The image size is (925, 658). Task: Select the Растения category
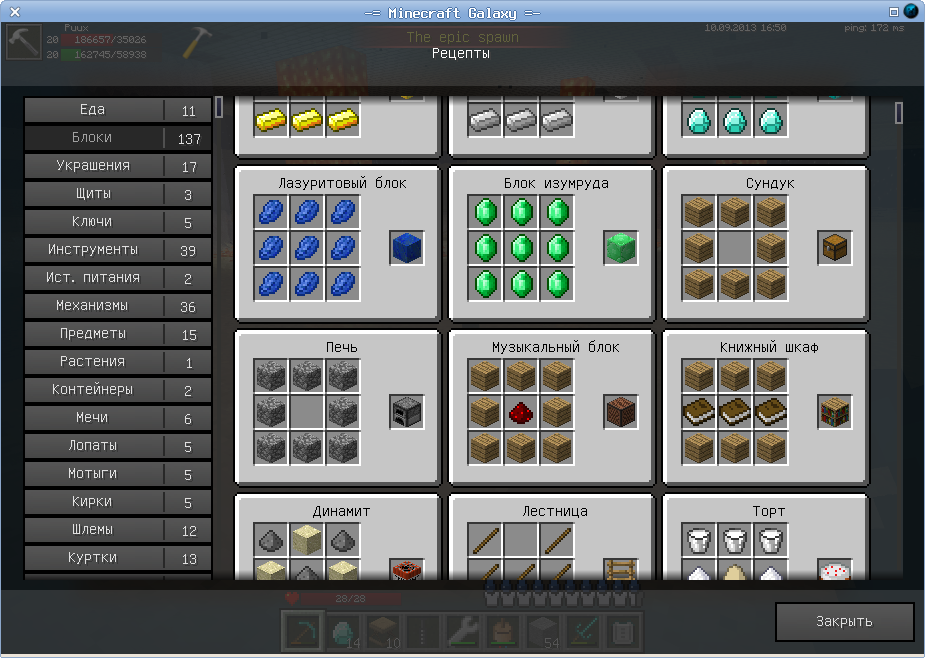118,362
